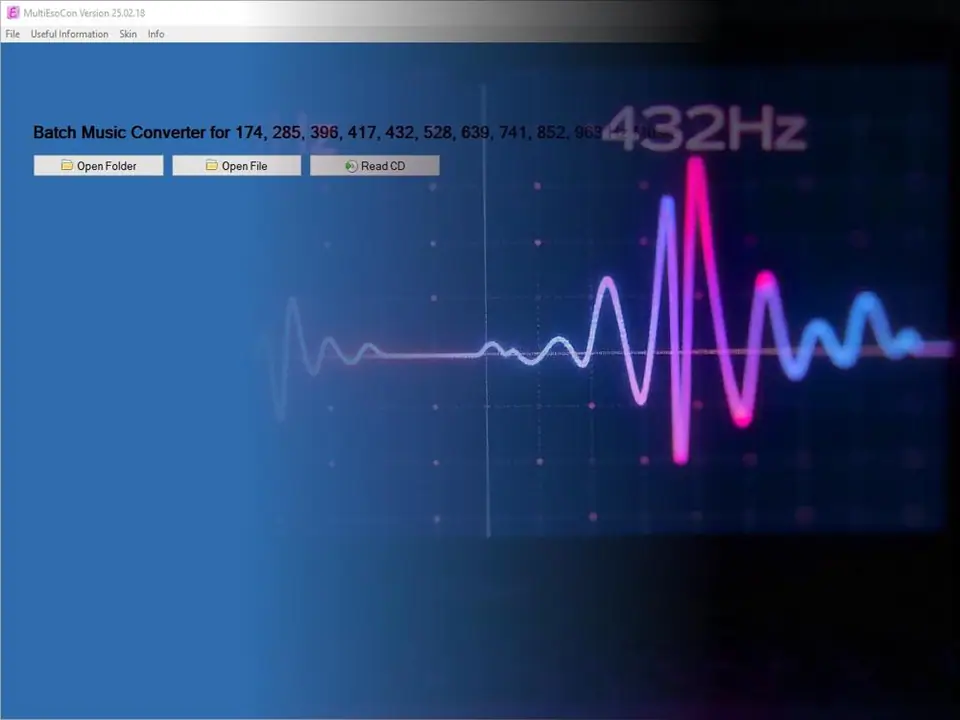Viewport: 960px width, 720px height.
Task: Open the File menu
Action: click(12, 33)
